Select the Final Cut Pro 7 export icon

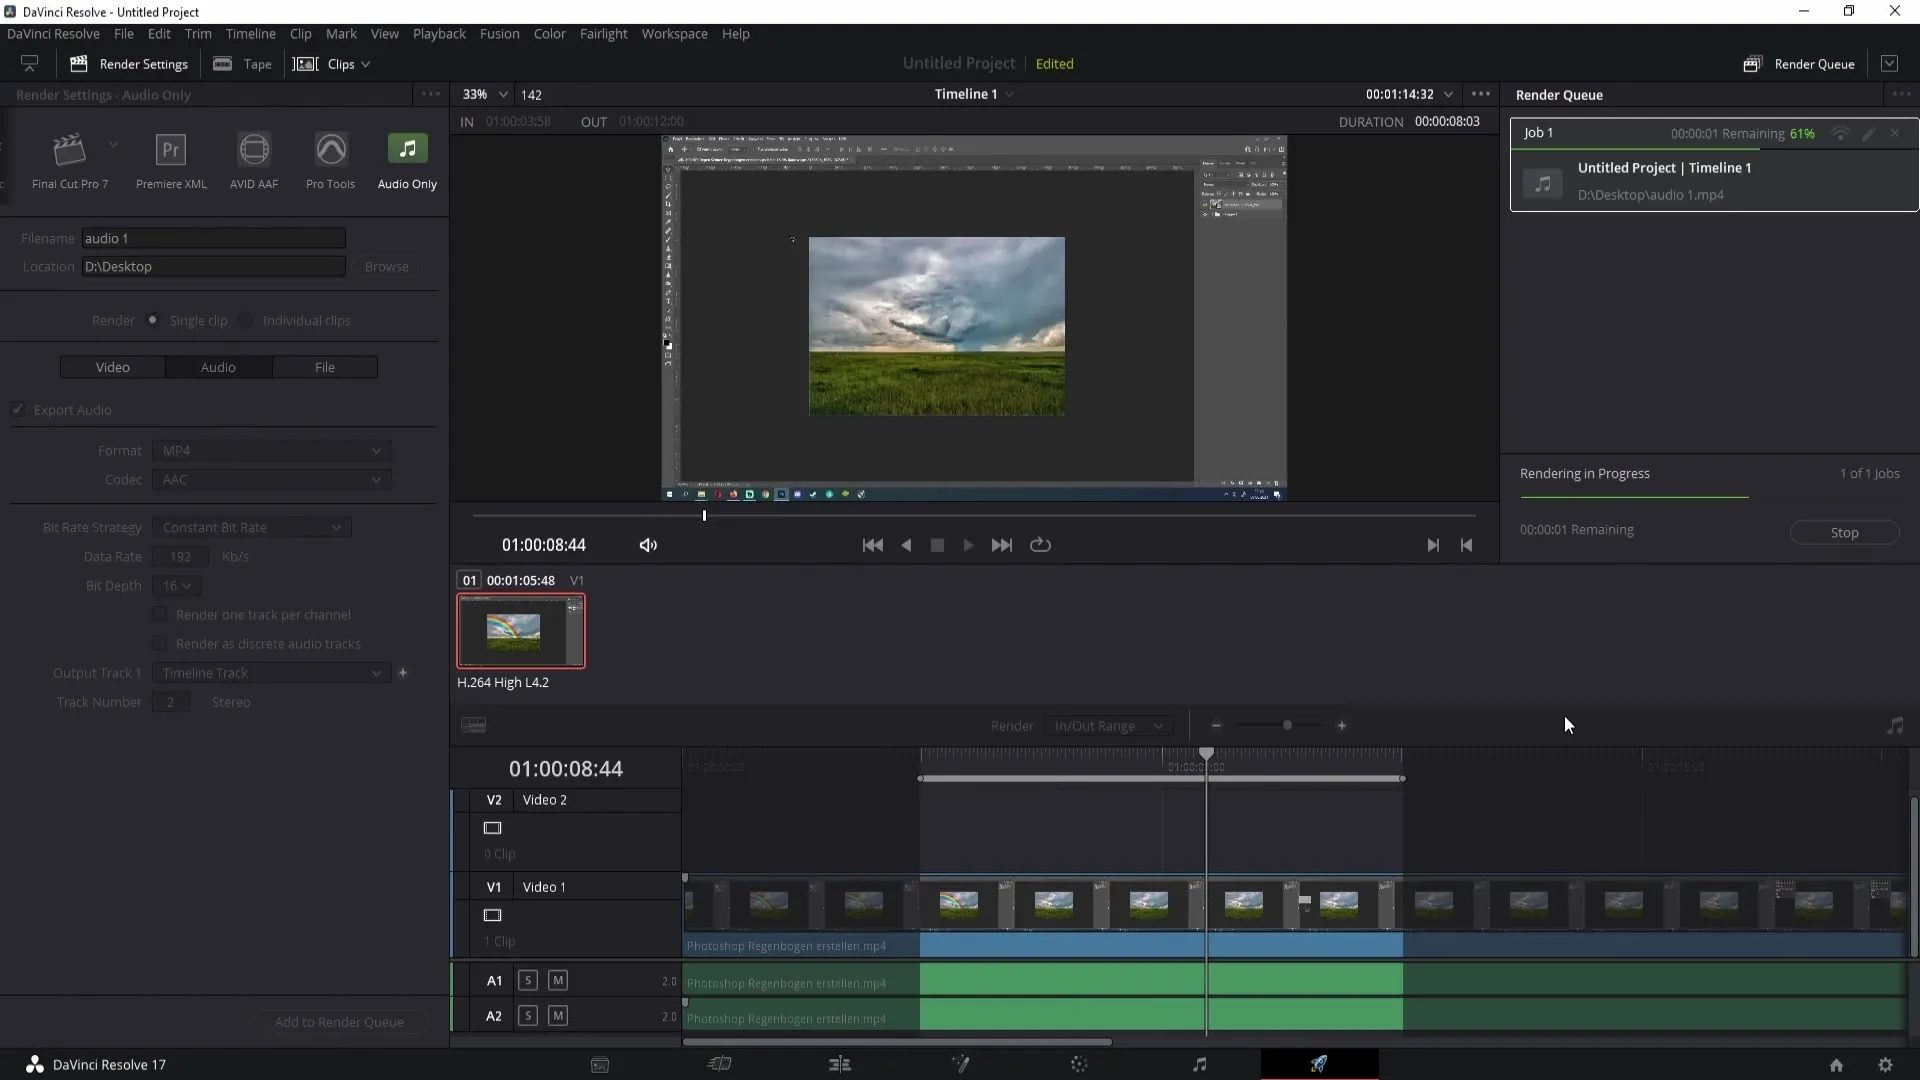tap(69, 148)
